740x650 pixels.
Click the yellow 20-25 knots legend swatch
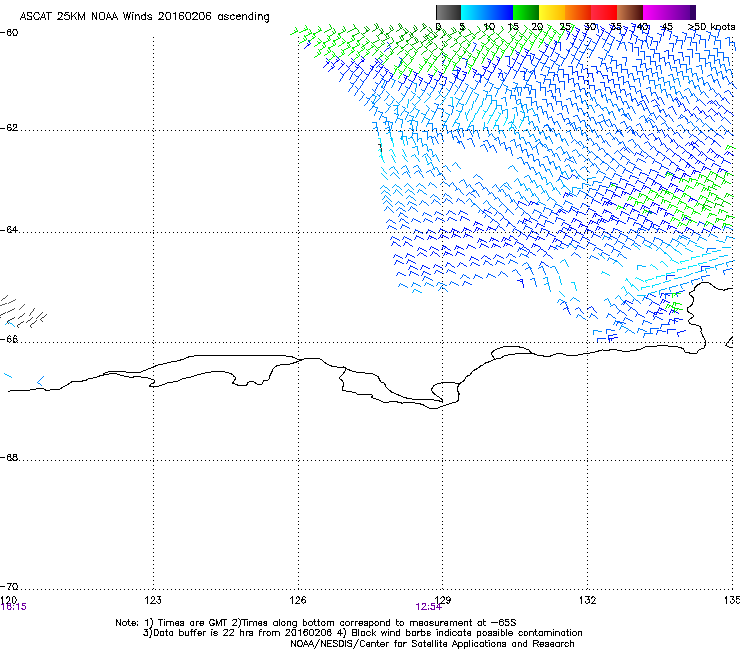[x=552, y=12]
